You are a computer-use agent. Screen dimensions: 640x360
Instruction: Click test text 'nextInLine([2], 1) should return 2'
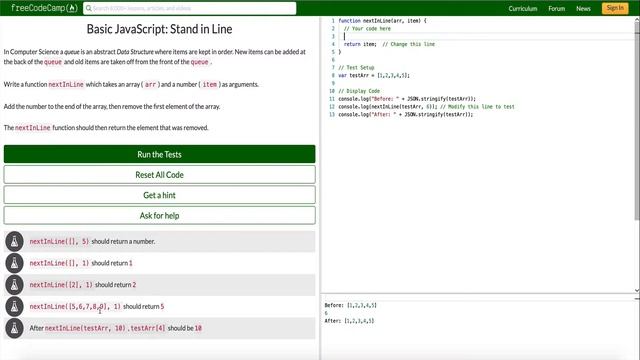pos(83,284)
